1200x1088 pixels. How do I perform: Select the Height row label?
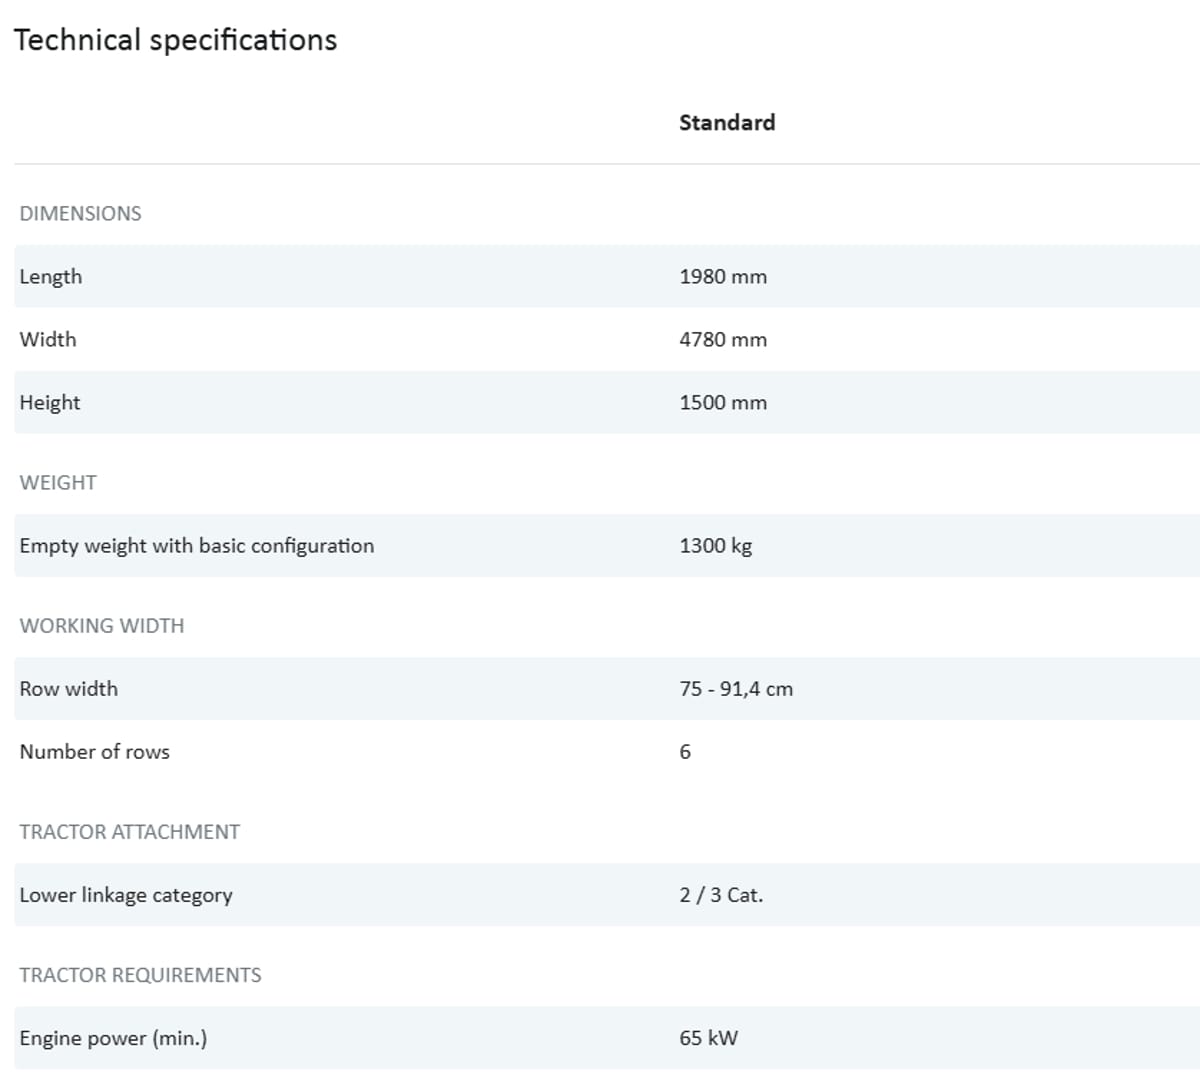50,402
